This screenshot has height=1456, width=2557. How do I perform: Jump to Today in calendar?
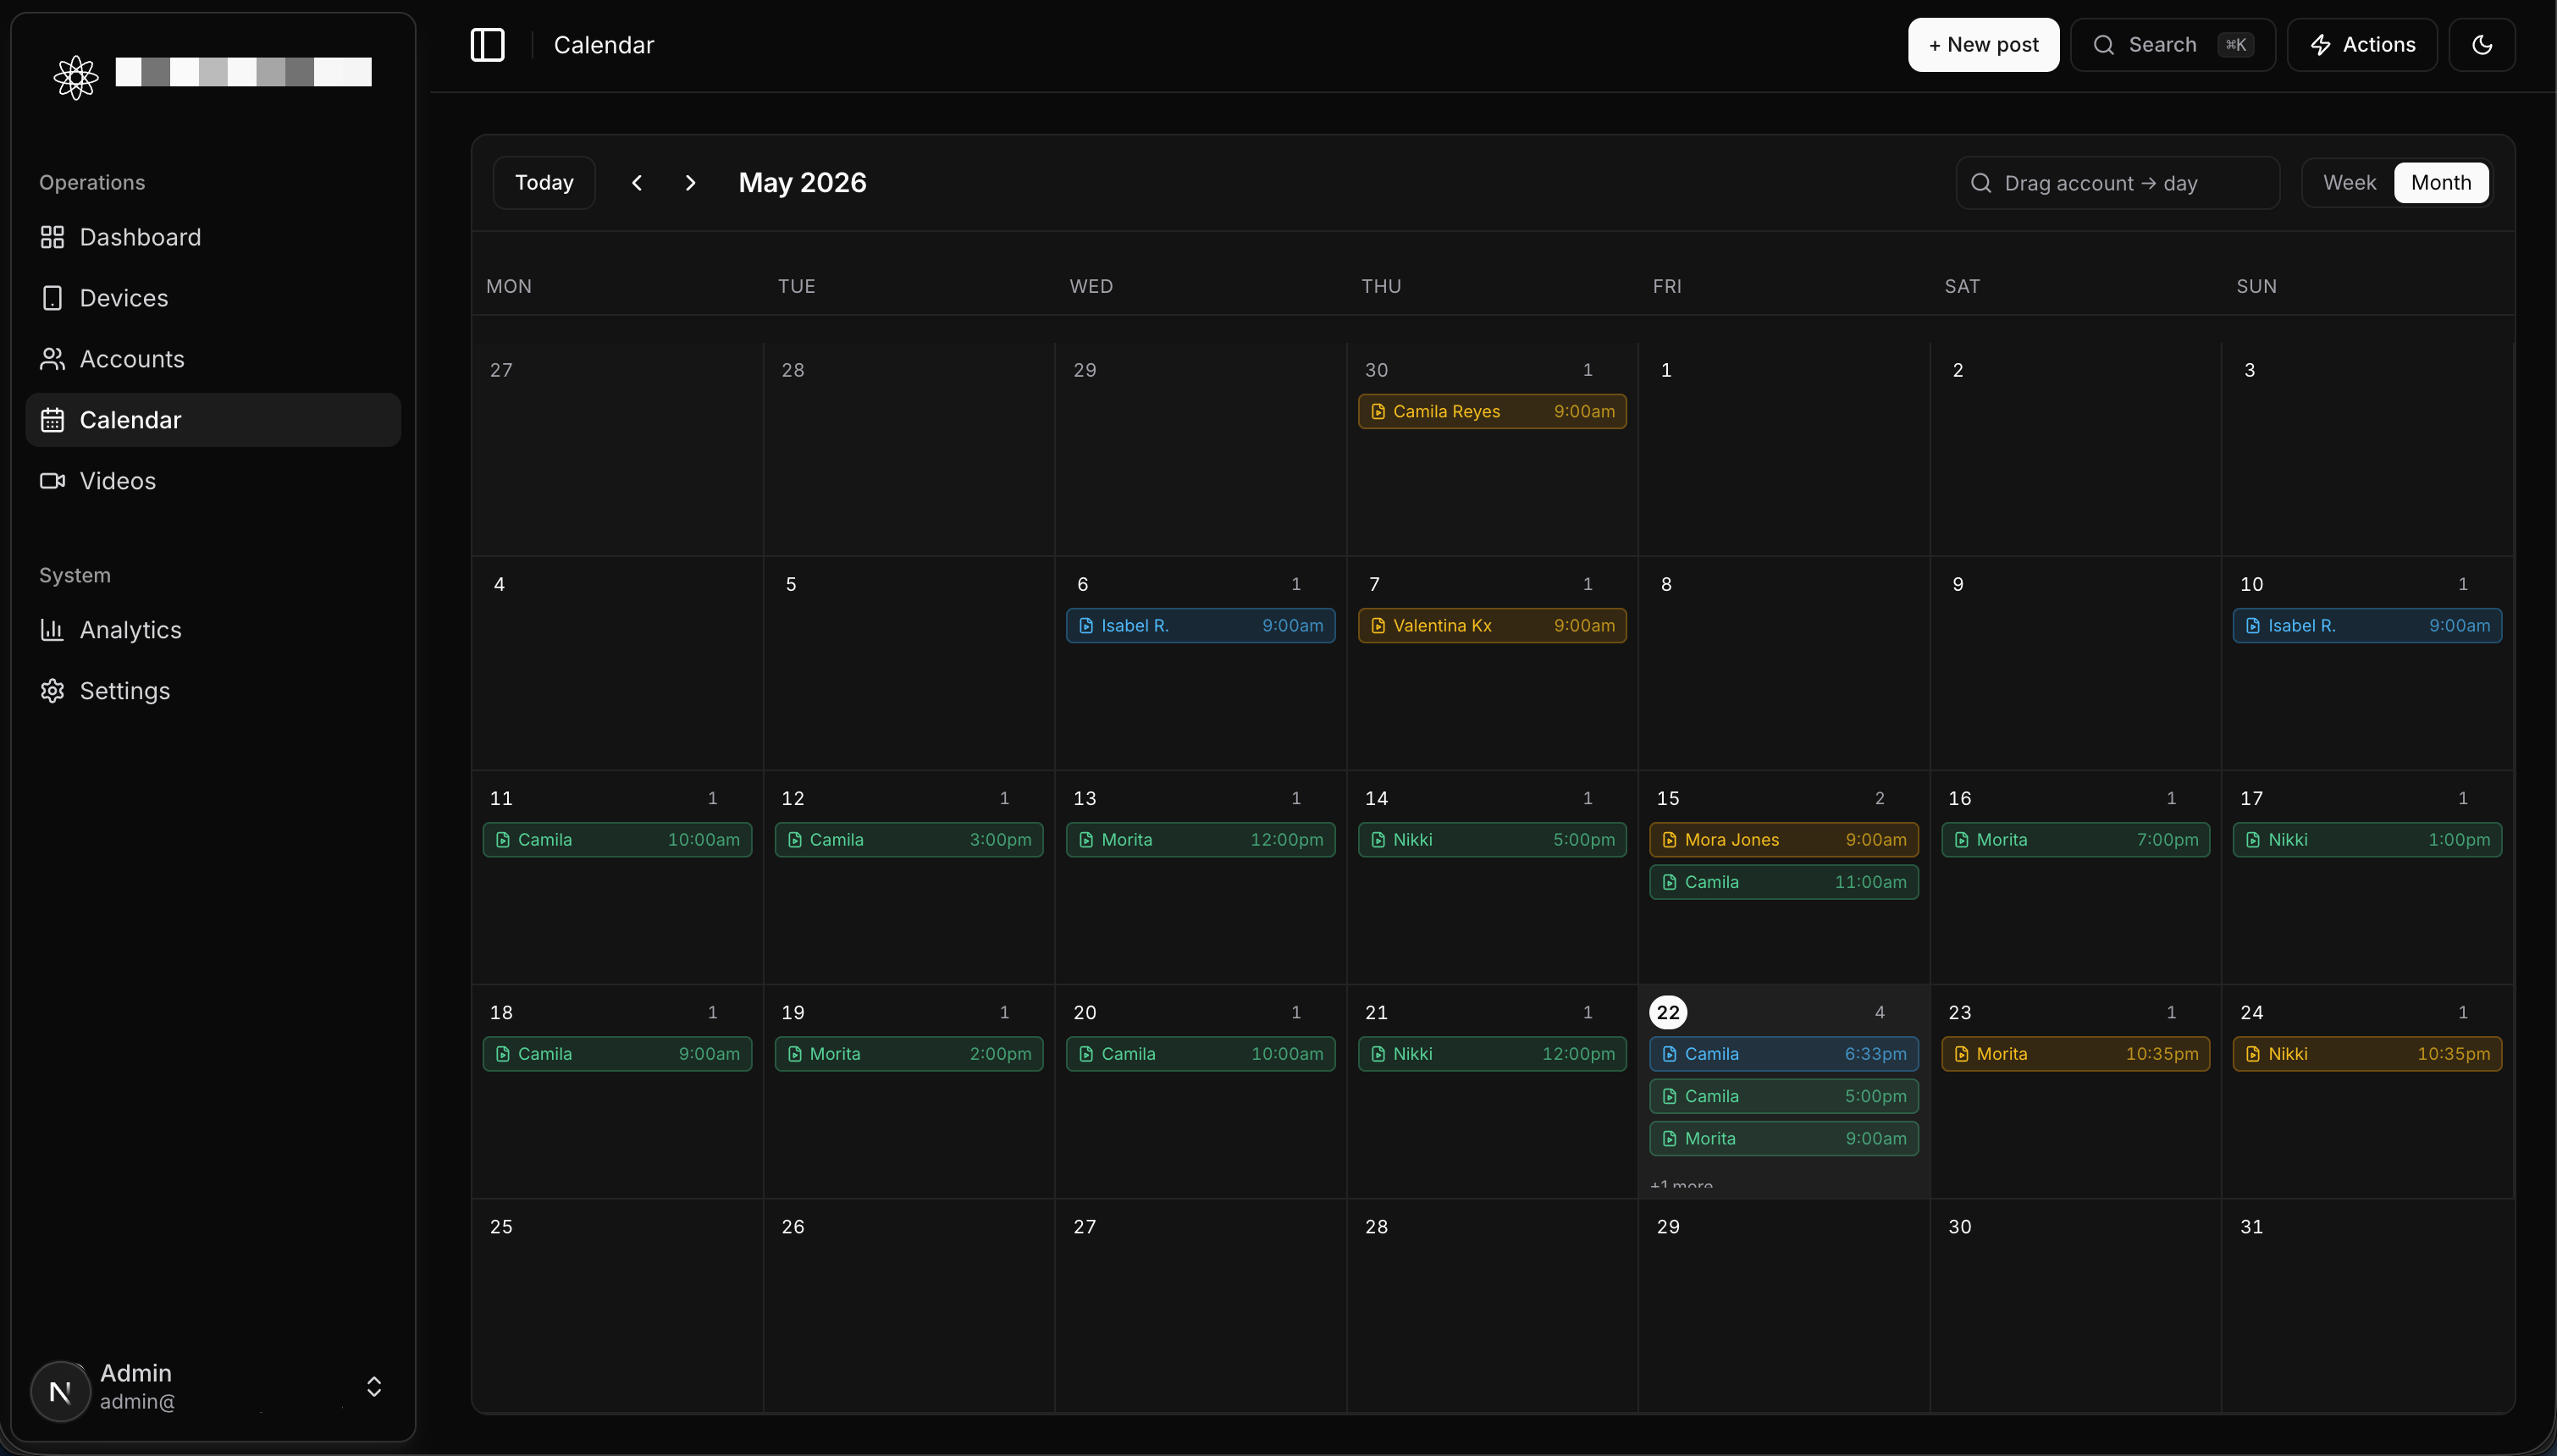544,183
